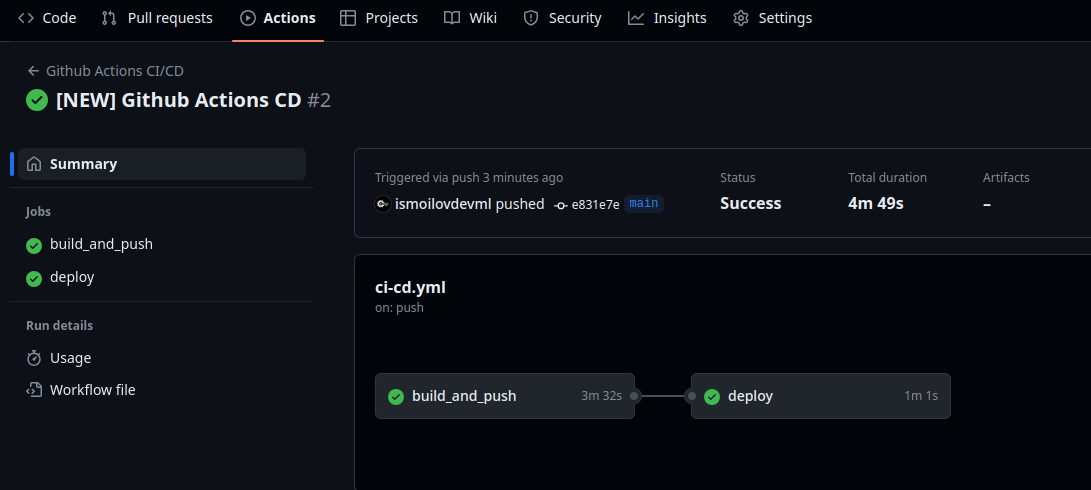The image size is (1091, 490).
Task: Click the Run details section heading
Action: tap(59, 326)
